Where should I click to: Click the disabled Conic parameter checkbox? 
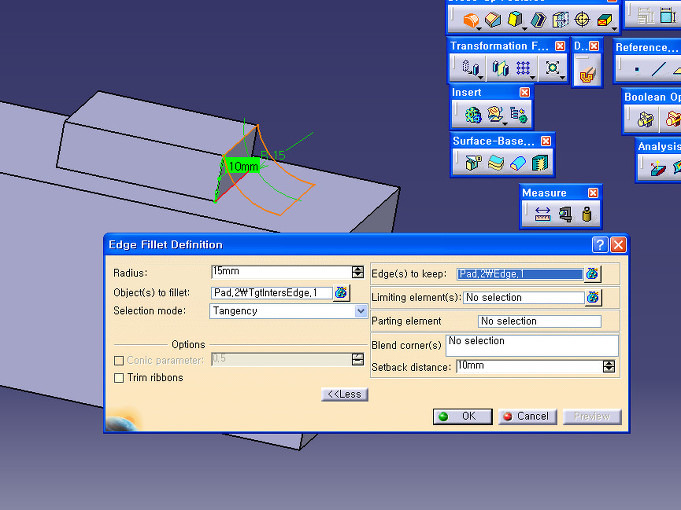click(x=119, y=361)
